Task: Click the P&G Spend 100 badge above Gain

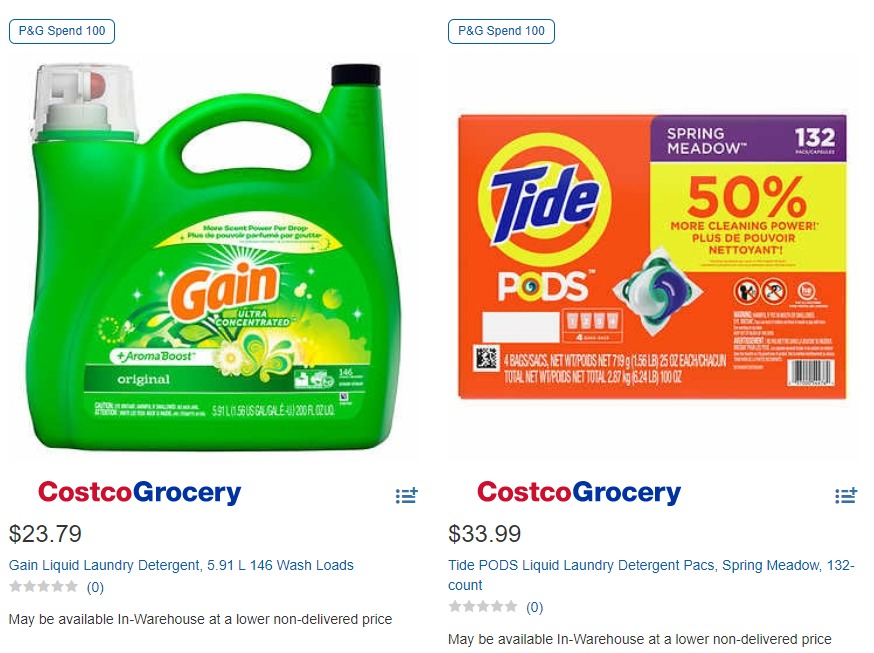Action: (62, 31)
